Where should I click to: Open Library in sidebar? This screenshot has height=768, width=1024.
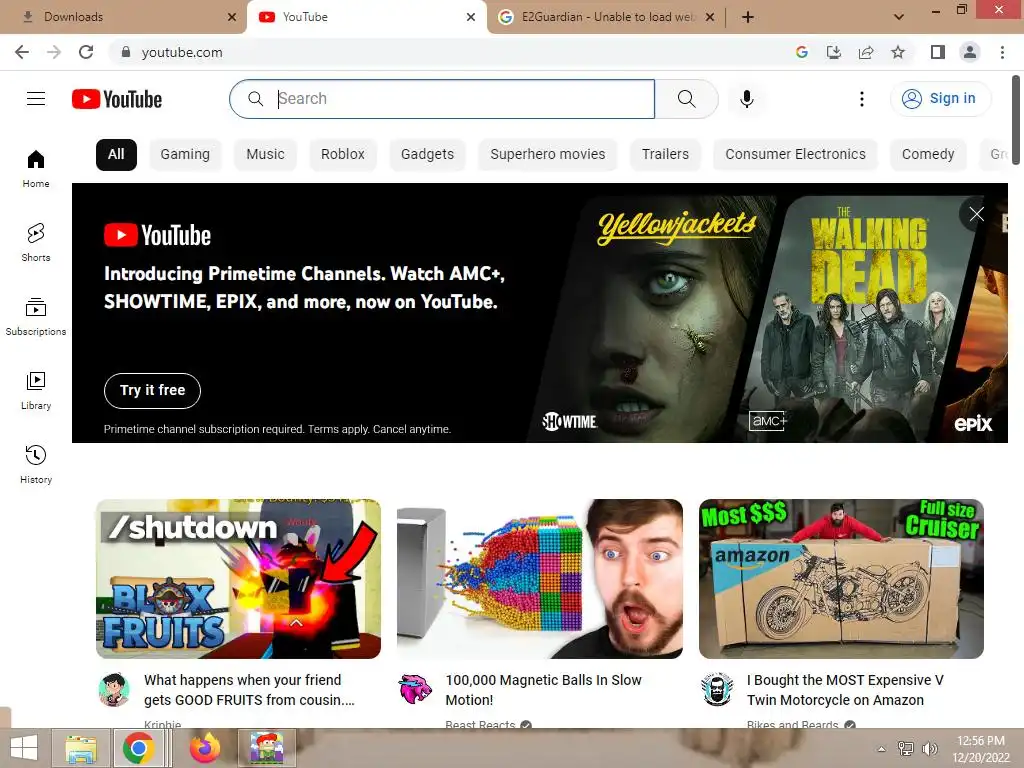coord(36,391)
